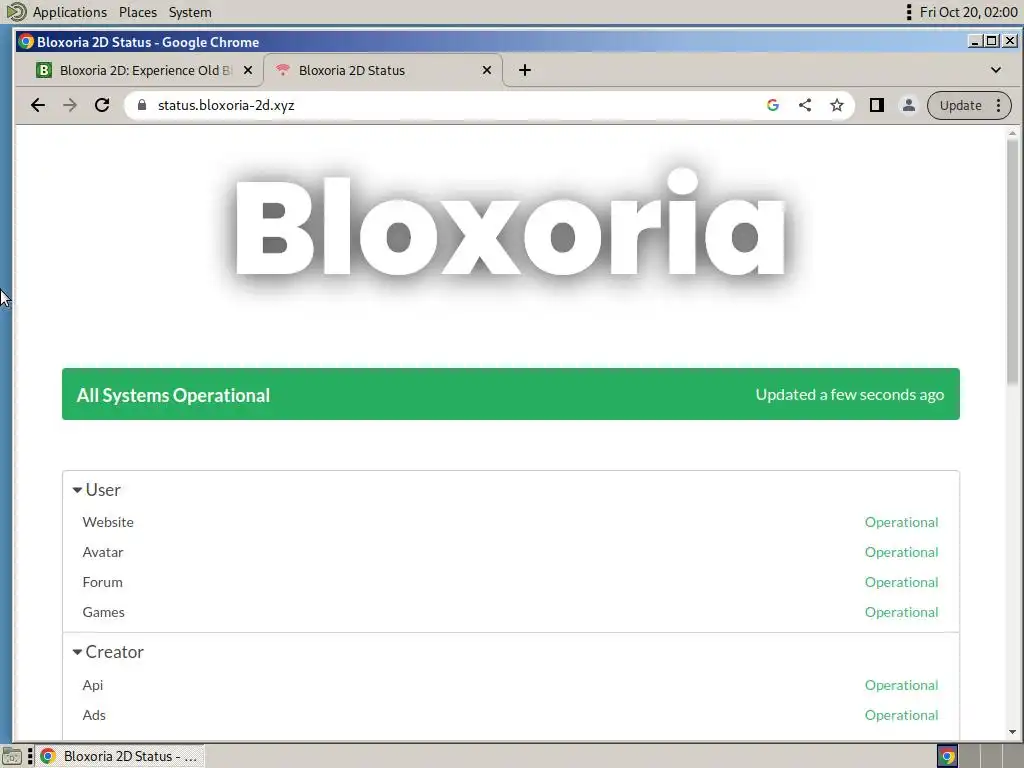
Task: Click the Games component label
Action: 103,613
